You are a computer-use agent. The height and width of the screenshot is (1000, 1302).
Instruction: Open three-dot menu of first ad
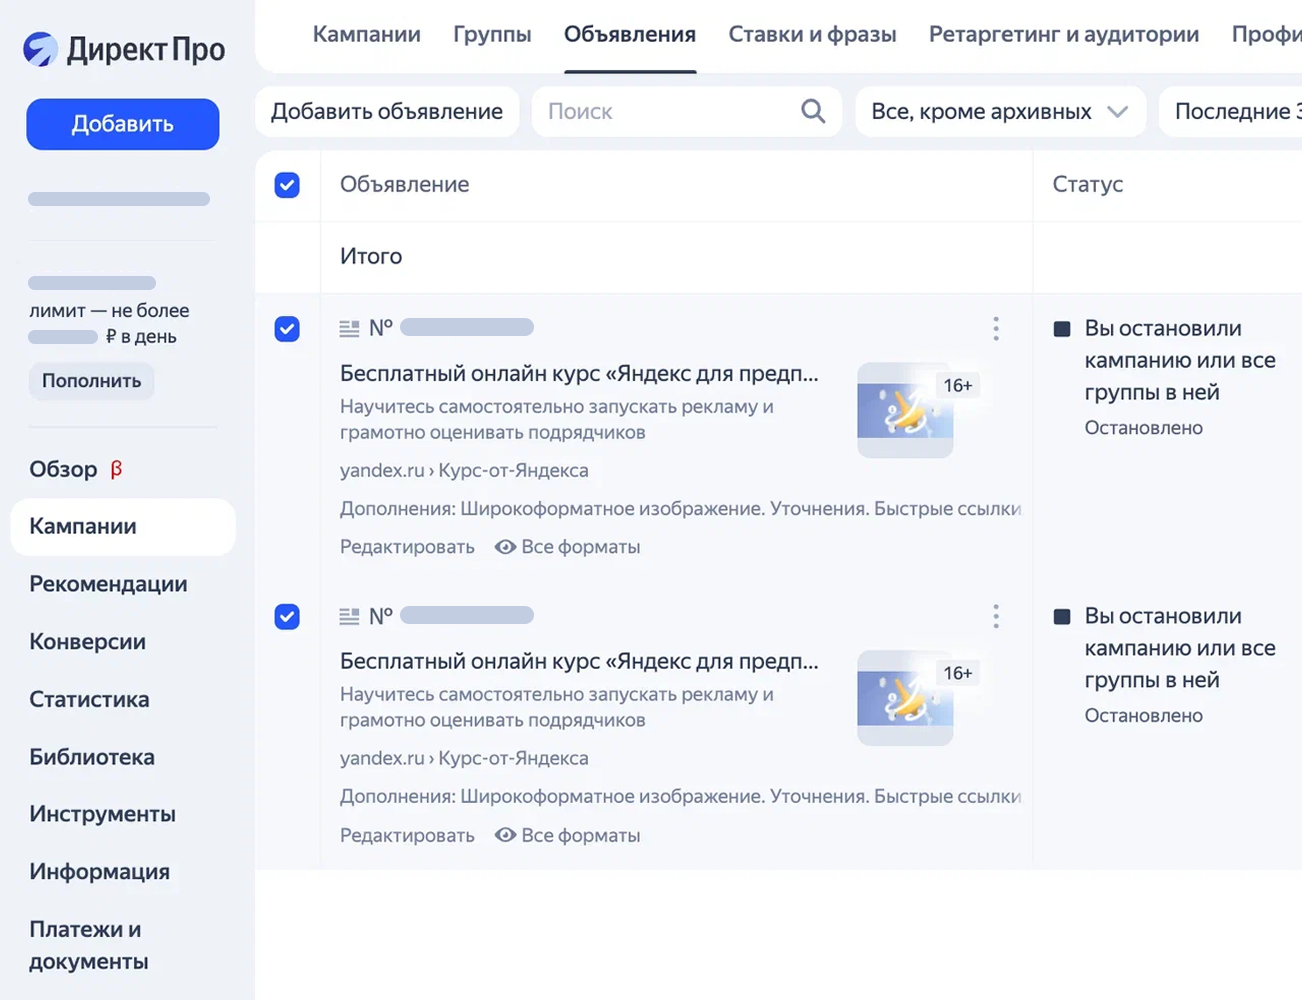[996, 329]
